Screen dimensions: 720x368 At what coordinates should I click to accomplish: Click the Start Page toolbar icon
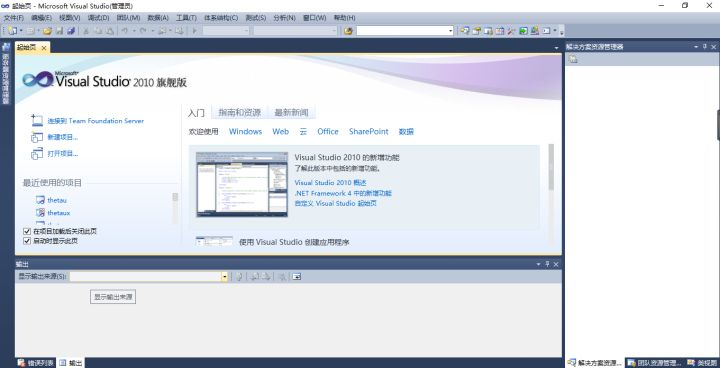coord(534,31)
